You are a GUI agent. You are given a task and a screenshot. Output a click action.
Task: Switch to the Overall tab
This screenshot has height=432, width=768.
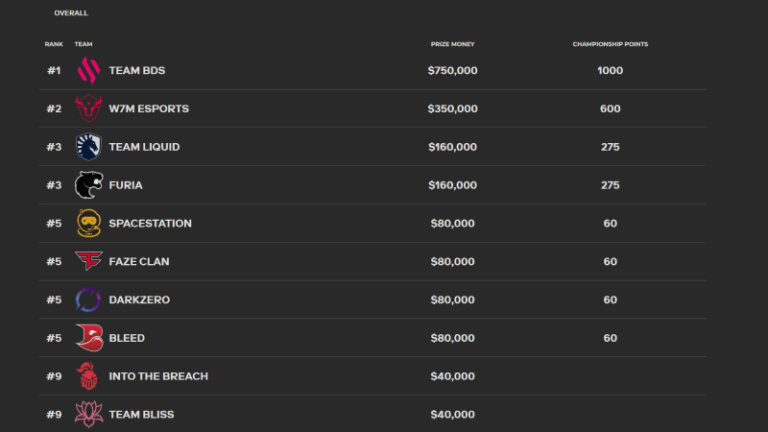(x=71, y=13)
